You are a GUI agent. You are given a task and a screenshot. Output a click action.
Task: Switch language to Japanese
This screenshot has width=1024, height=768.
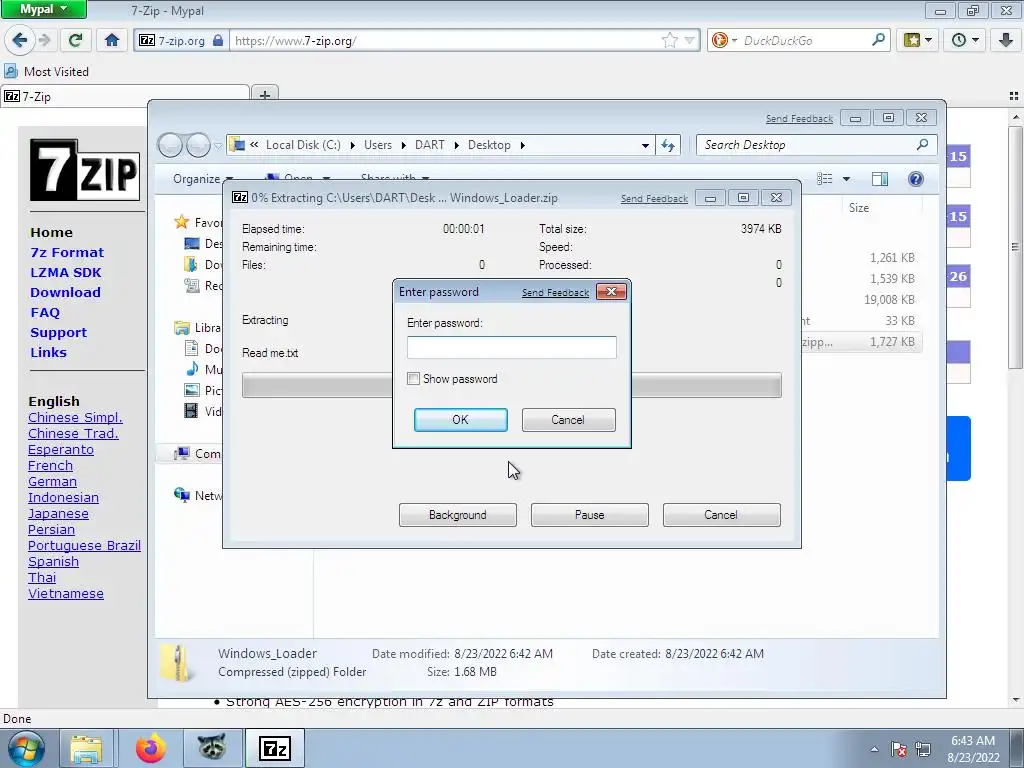[58, 513]
